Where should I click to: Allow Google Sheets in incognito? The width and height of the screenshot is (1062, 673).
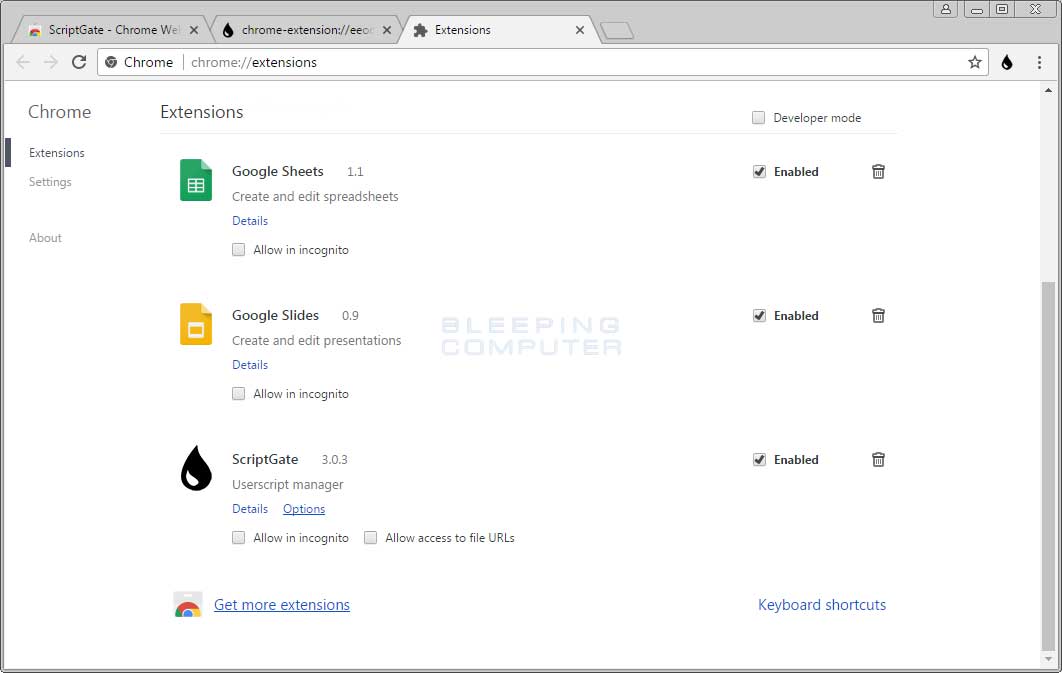pos(238,249)
